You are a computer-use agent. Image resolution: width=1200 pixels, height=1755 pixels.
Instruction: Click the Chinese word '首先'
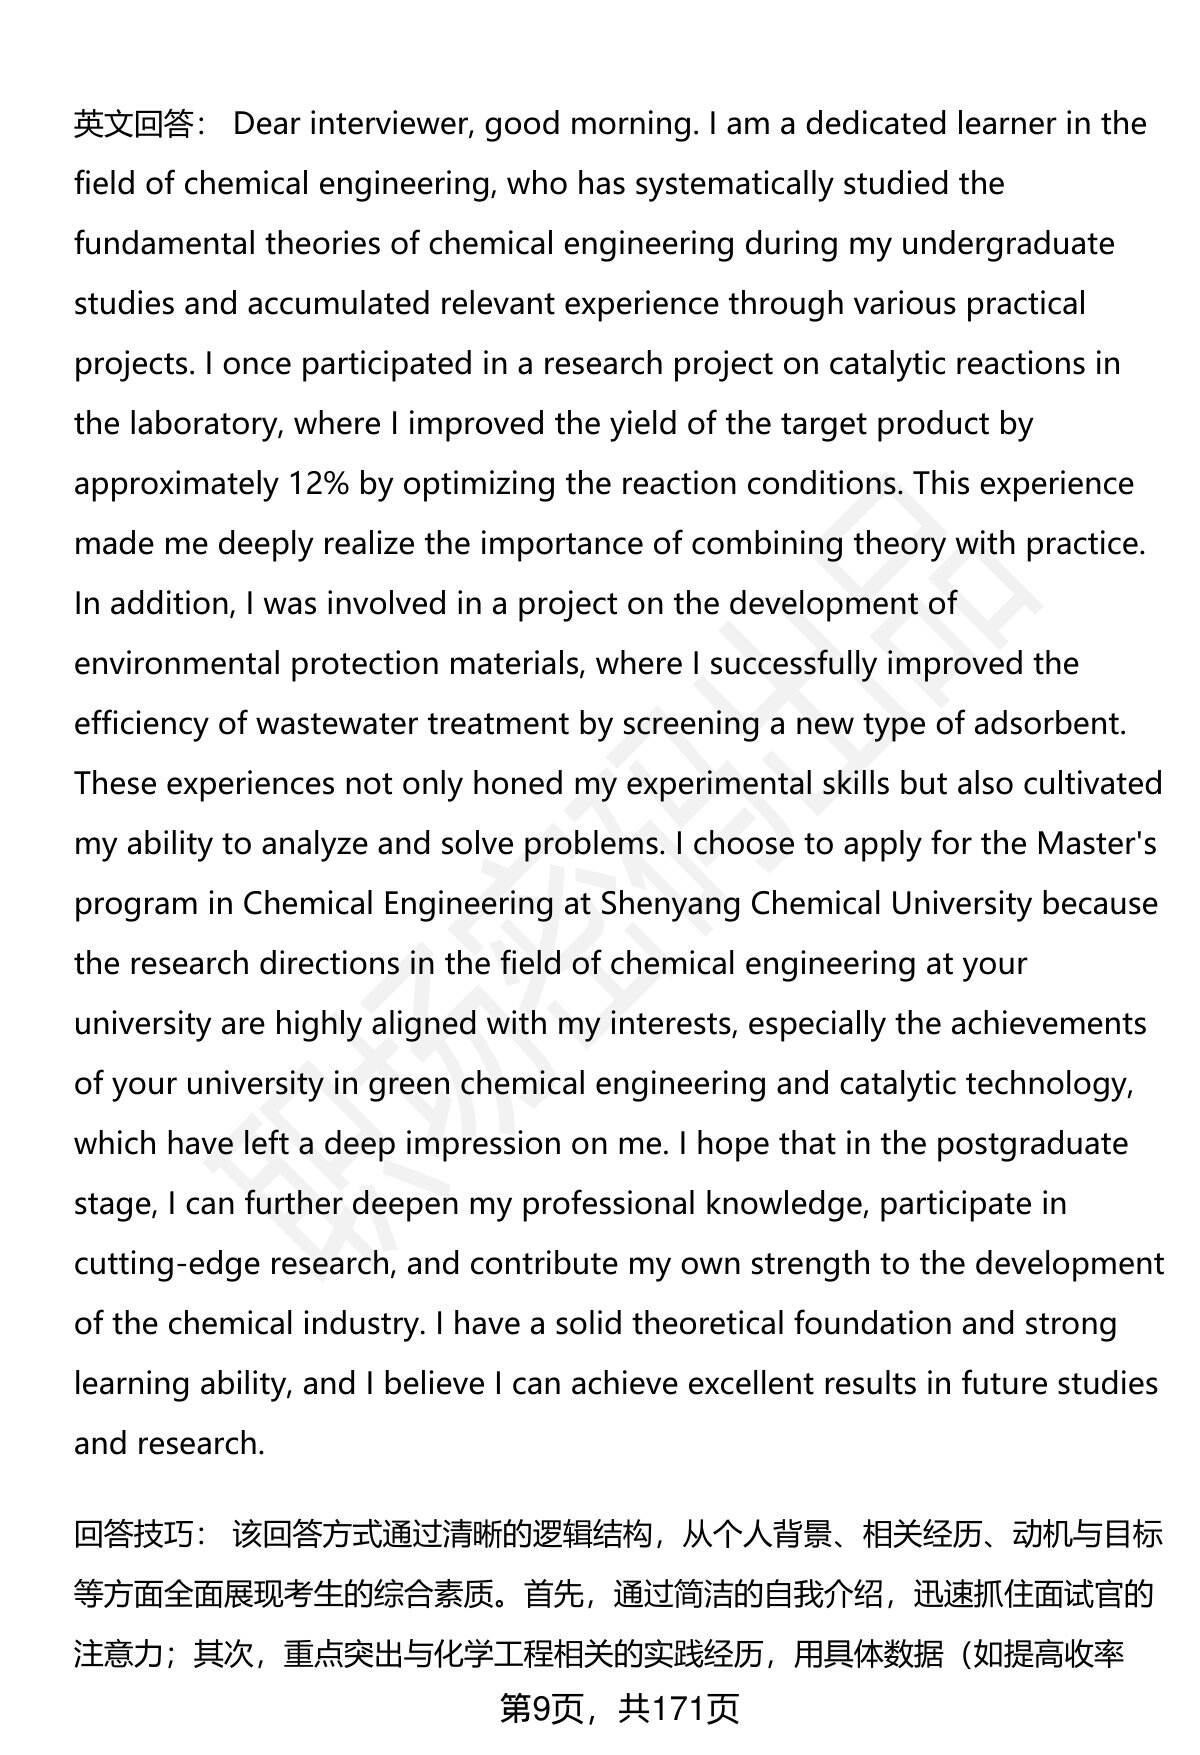tap(553, 1594)
